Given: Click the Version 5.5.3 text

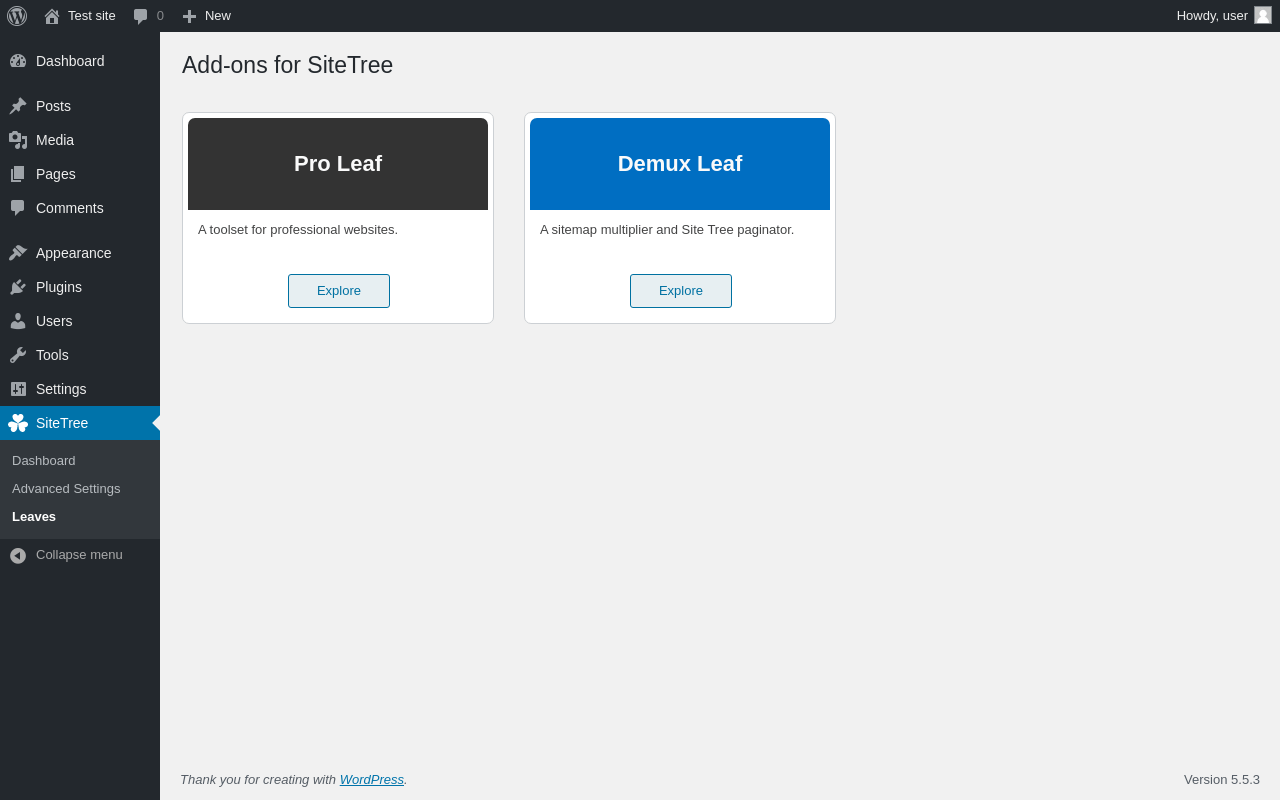Looking at the screenshot, I should [x=1222, y=780].
